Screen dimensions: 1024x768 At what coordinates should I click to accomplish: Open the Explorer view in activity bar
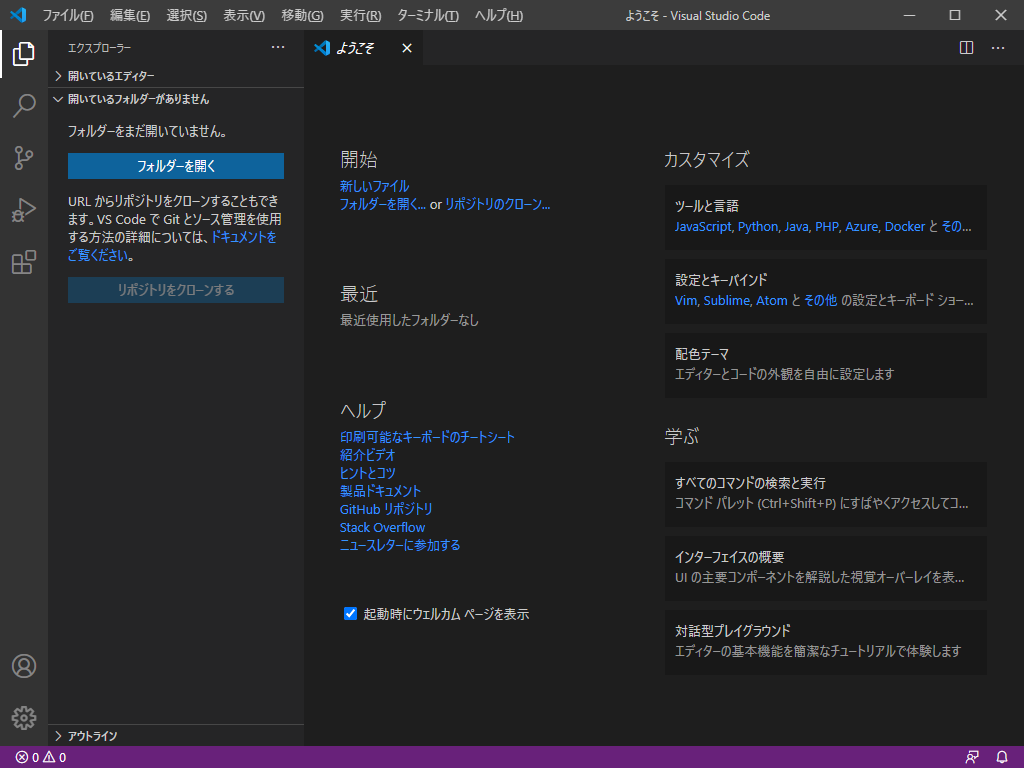[x=24, y=54]
